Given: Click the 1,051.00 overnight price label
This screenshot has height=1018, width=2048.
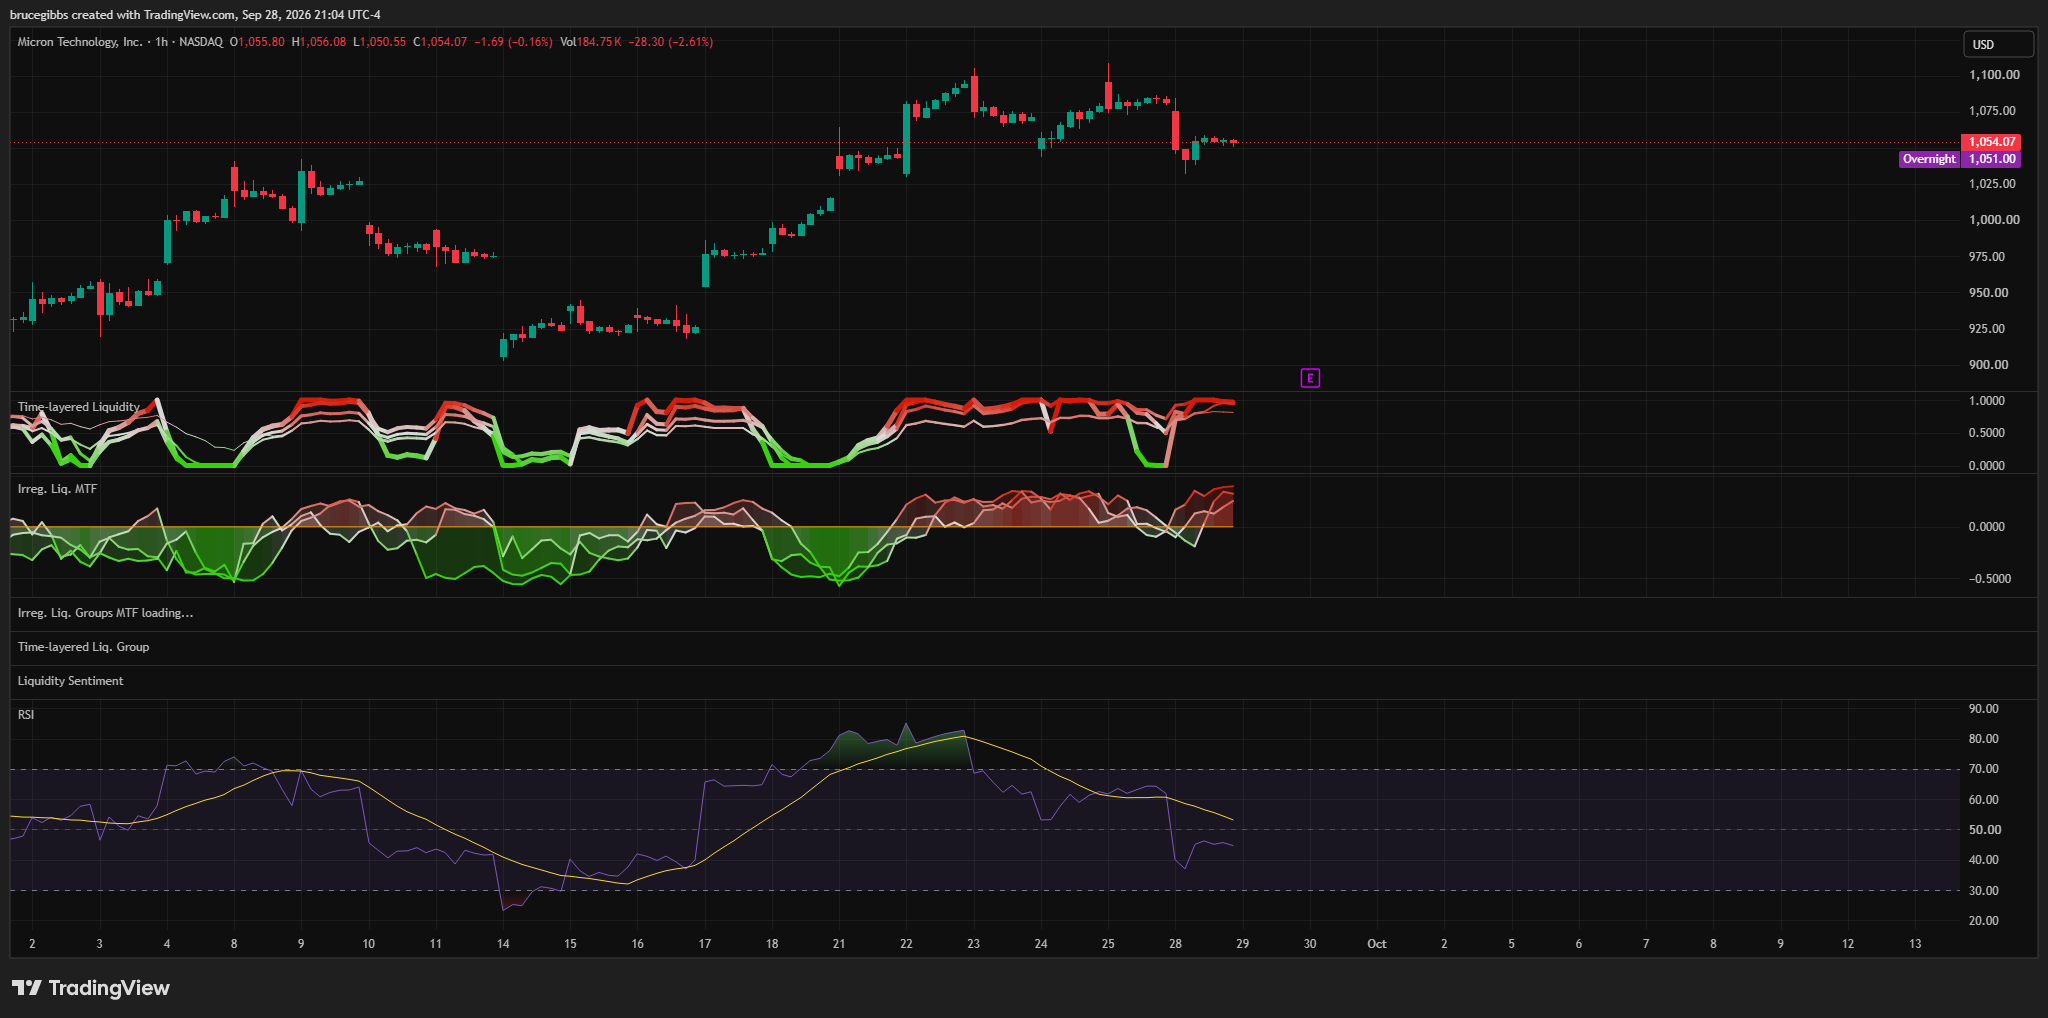Looking at the screenshot, I should pyautogui.click(x=1991, y=159).
